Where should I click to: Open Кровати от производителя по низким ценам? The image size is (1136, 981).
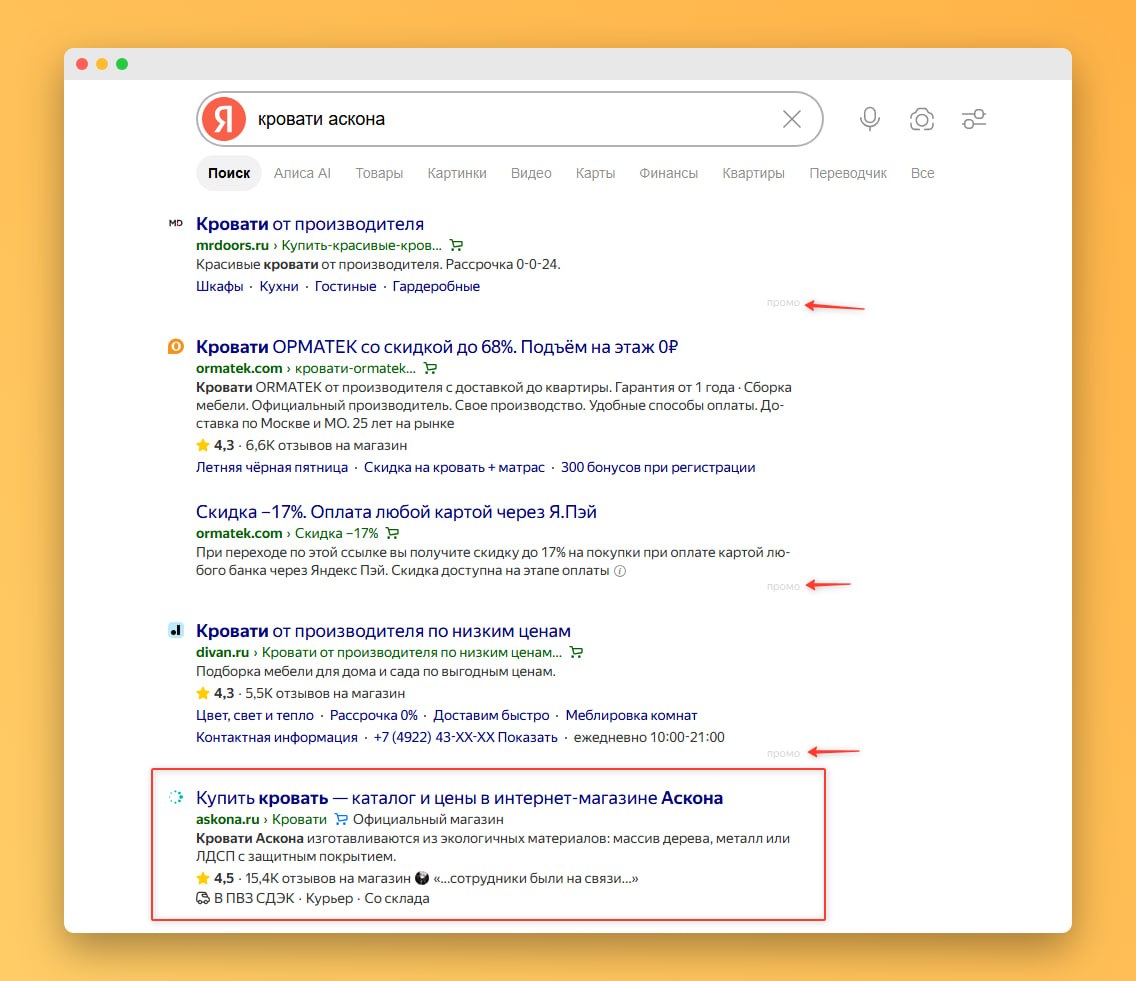tap(383, 631)
